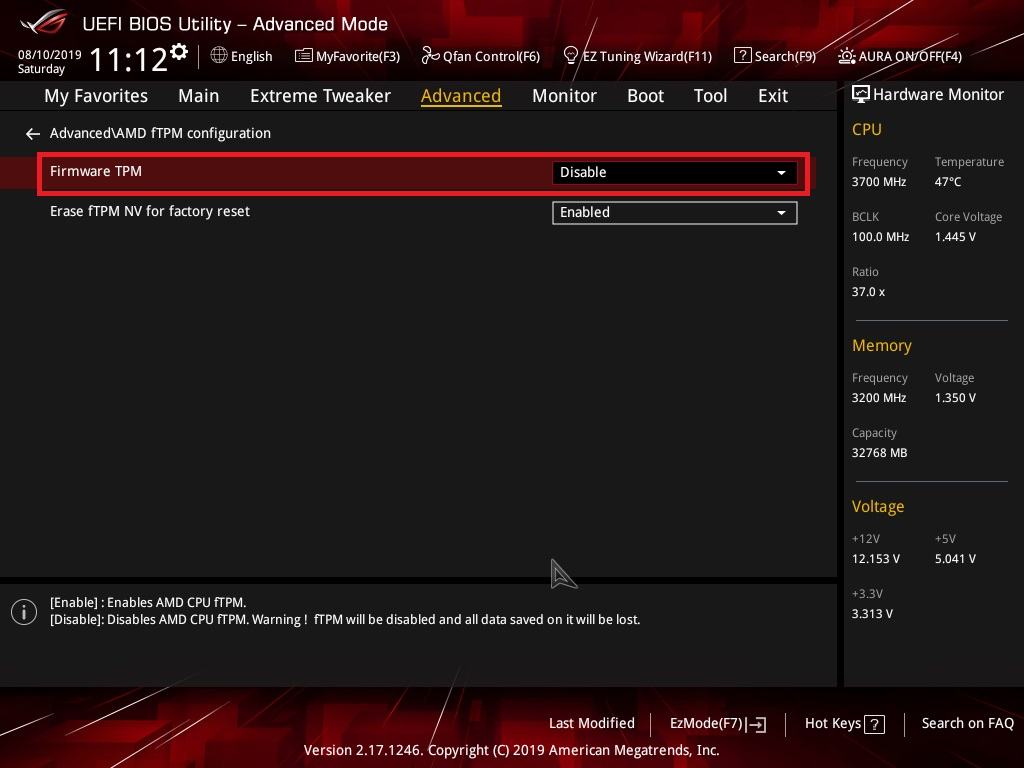The image size is (1024, 768).
Task: Click Qfan Control(F6) label
Action: [491, 56]
